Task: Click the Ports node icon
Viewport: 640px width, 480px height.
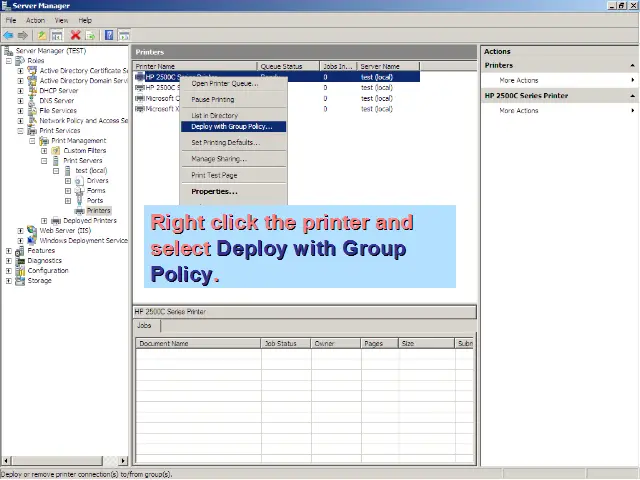Action: point(79,201)
